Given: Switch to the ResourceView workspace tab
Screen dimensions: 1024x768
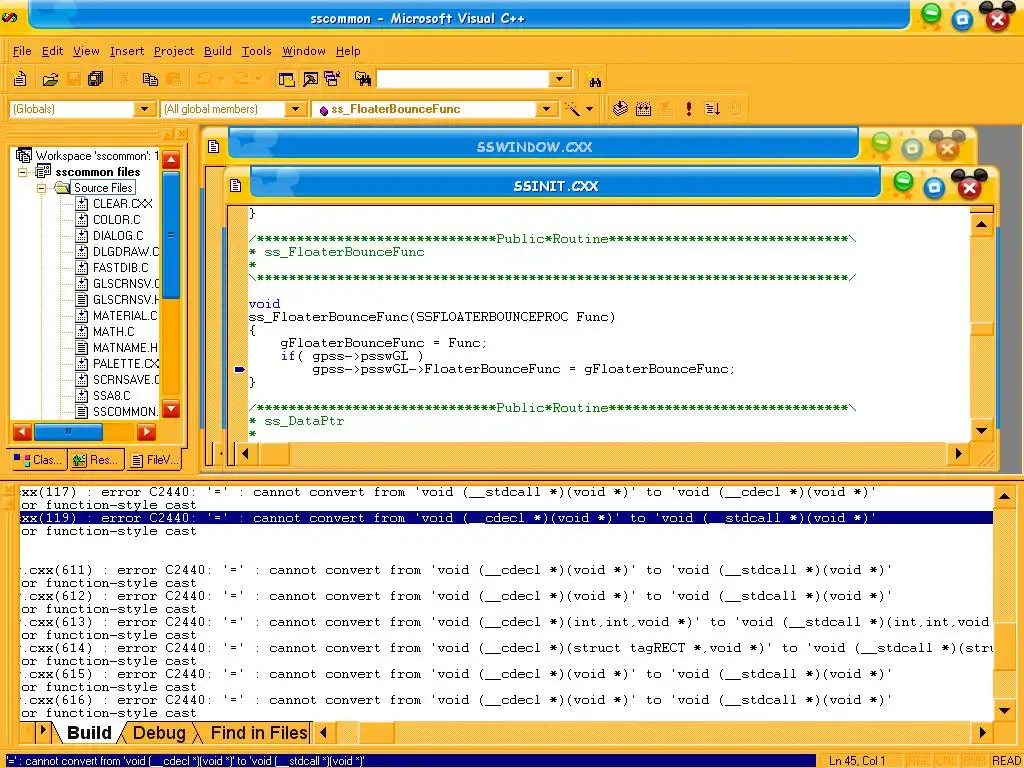Looking at the screenshot, I should click(x=96, y=460).
